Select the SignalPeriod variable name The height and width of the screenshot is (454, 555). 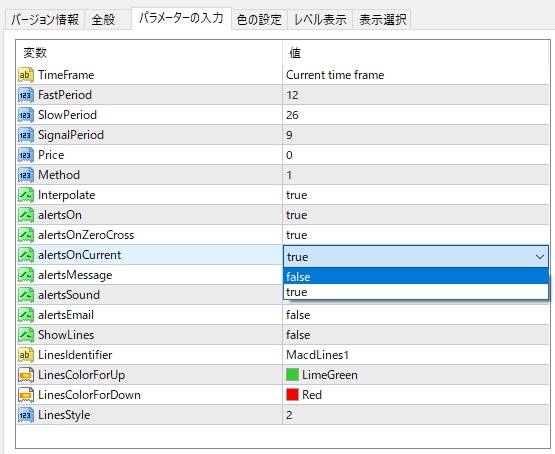point(71,135)
